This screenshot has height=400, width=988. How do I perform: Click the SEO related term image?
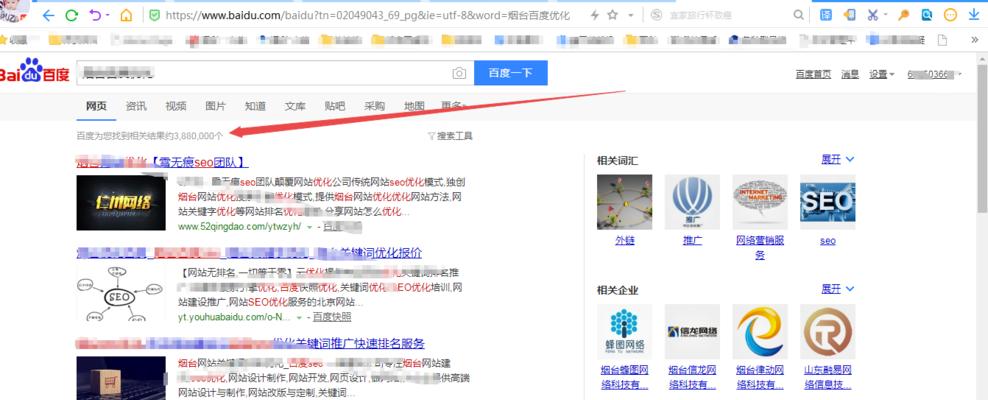pyautogui.click(x=827, y=202)
